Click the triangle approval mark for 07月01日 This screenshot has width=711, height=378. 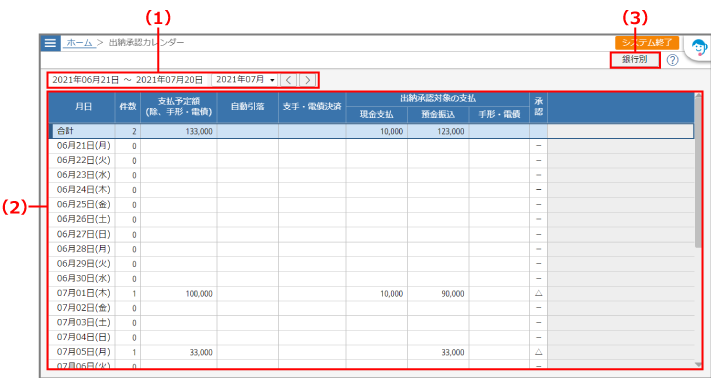pos(538,293)
